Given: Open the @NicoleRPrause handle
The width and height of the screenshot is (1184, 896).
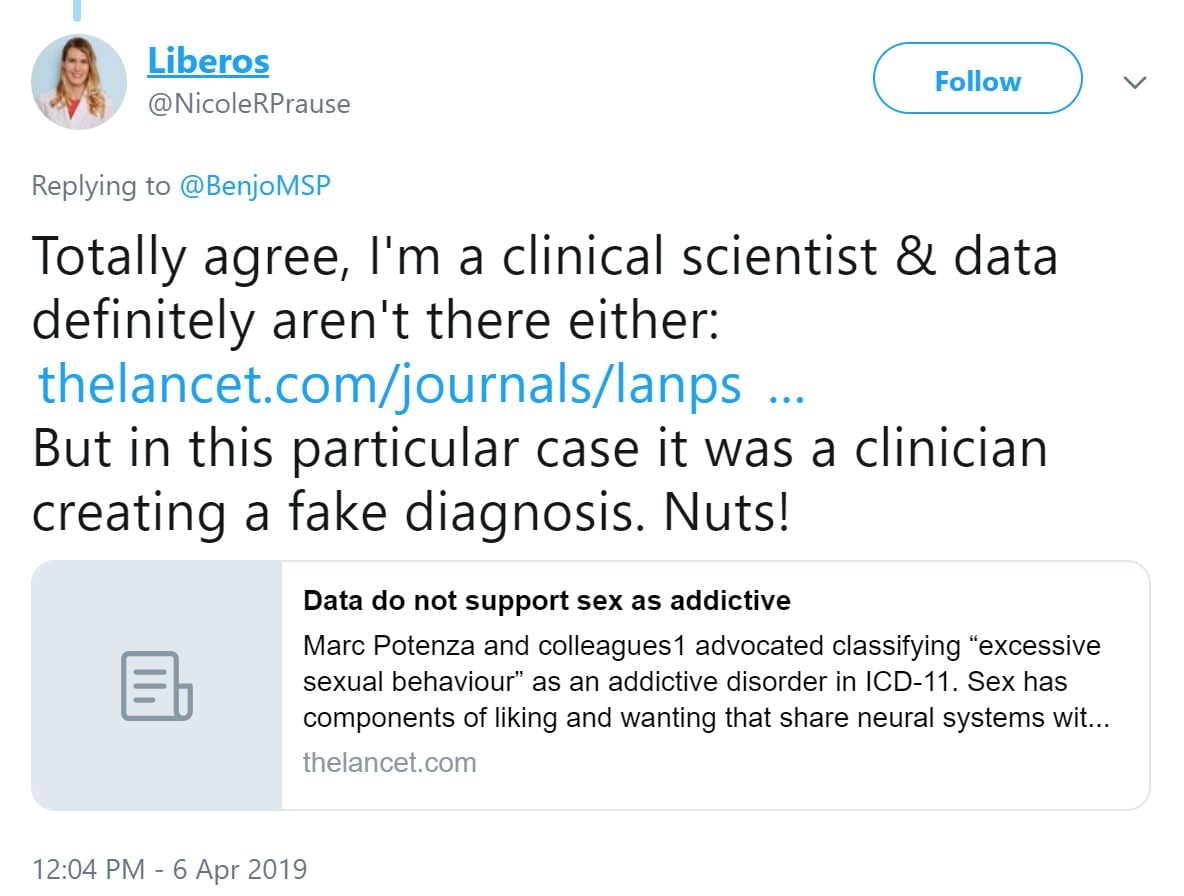Looking at the screenshot, I should point(249,104).
